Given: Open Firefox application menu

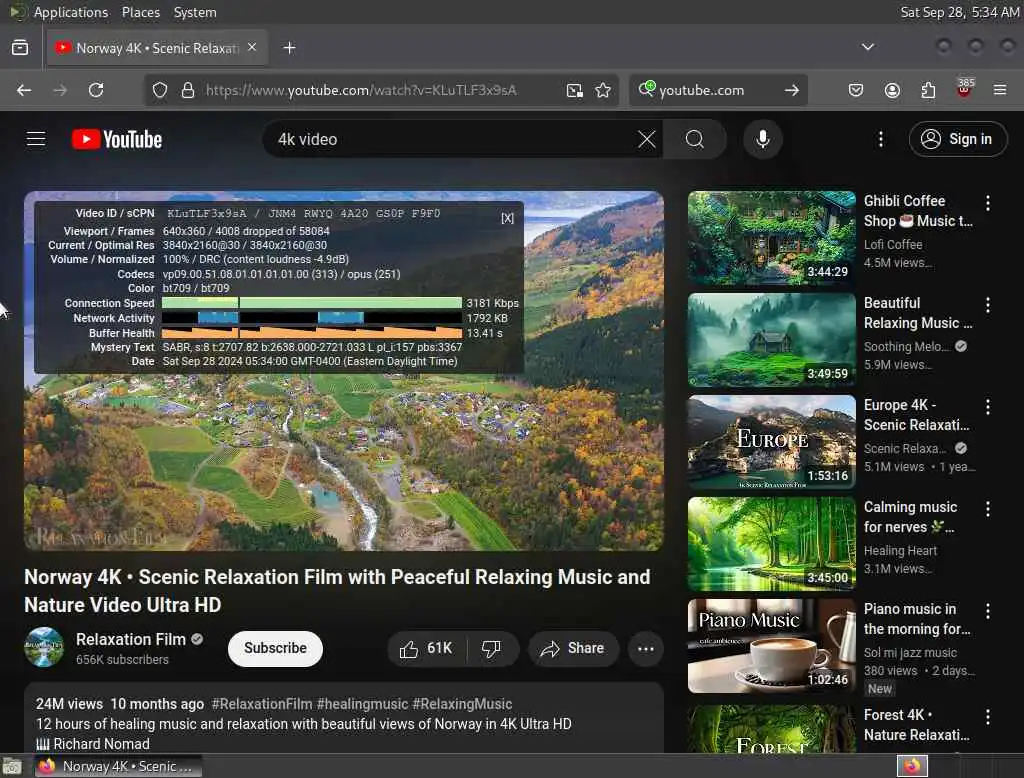Looking at the screenshot, I should [1000, 90].
